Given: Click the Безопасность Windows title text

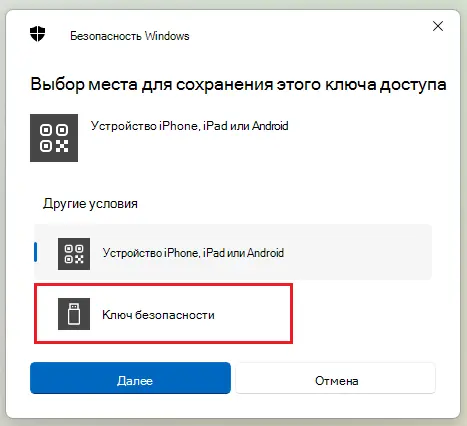Looking at the screenshot, I should pos(130,36).
